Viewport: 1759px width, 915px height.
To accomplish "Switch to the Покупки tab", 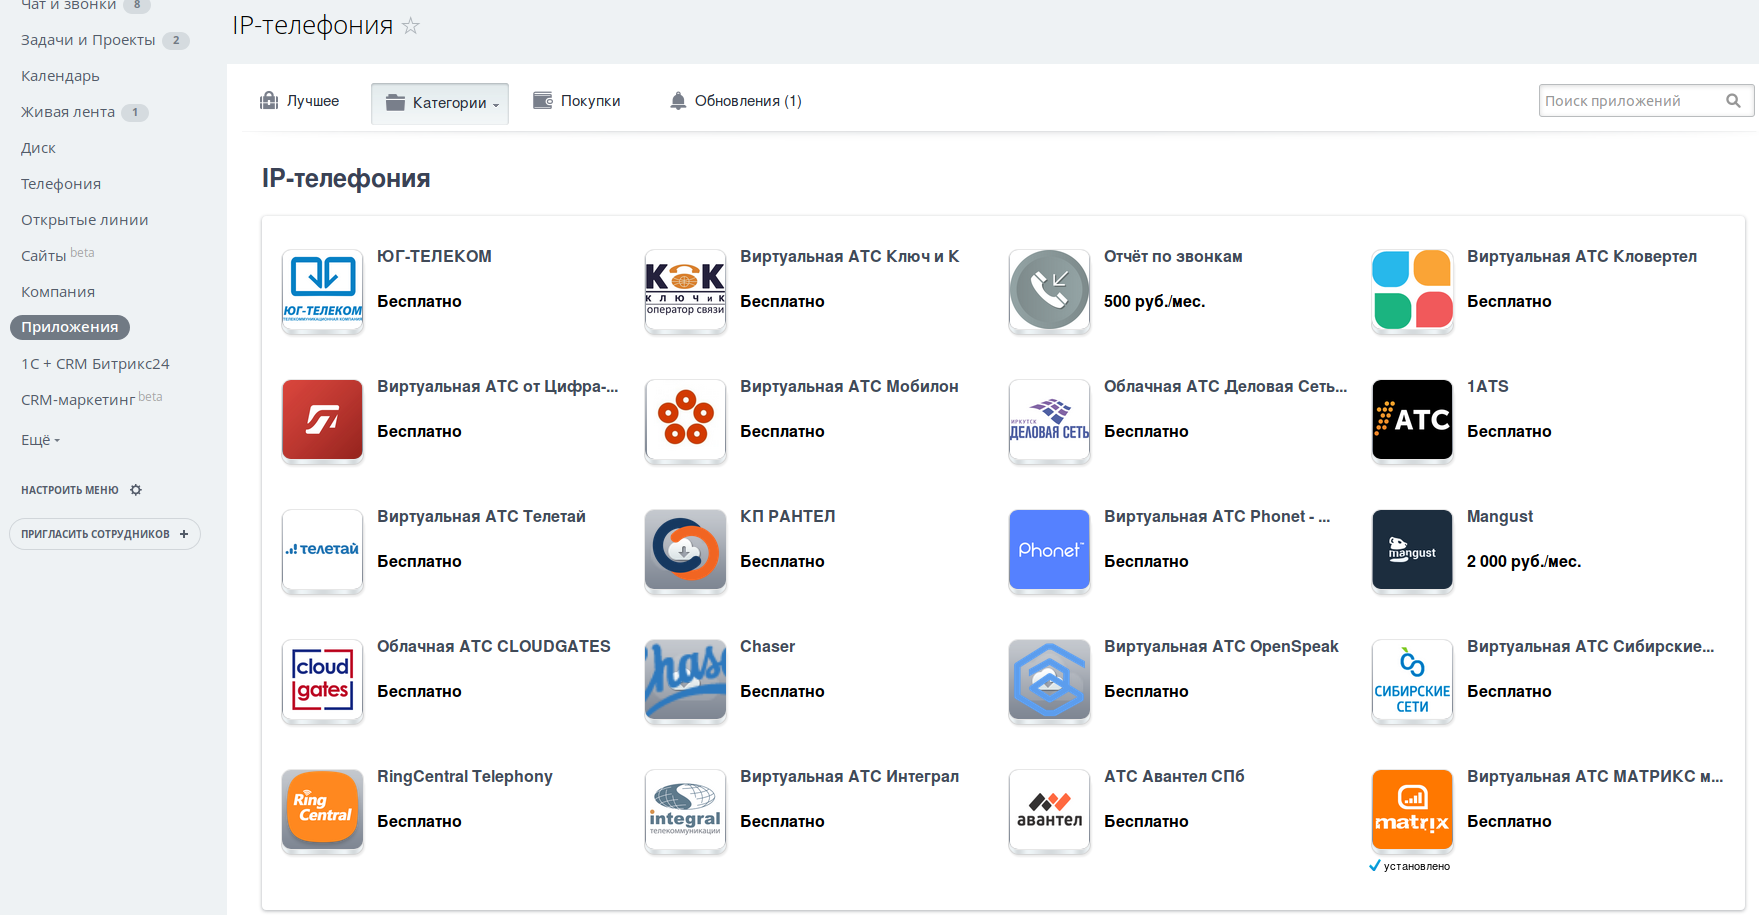I will pyautogui.click(x=577, y=101).
